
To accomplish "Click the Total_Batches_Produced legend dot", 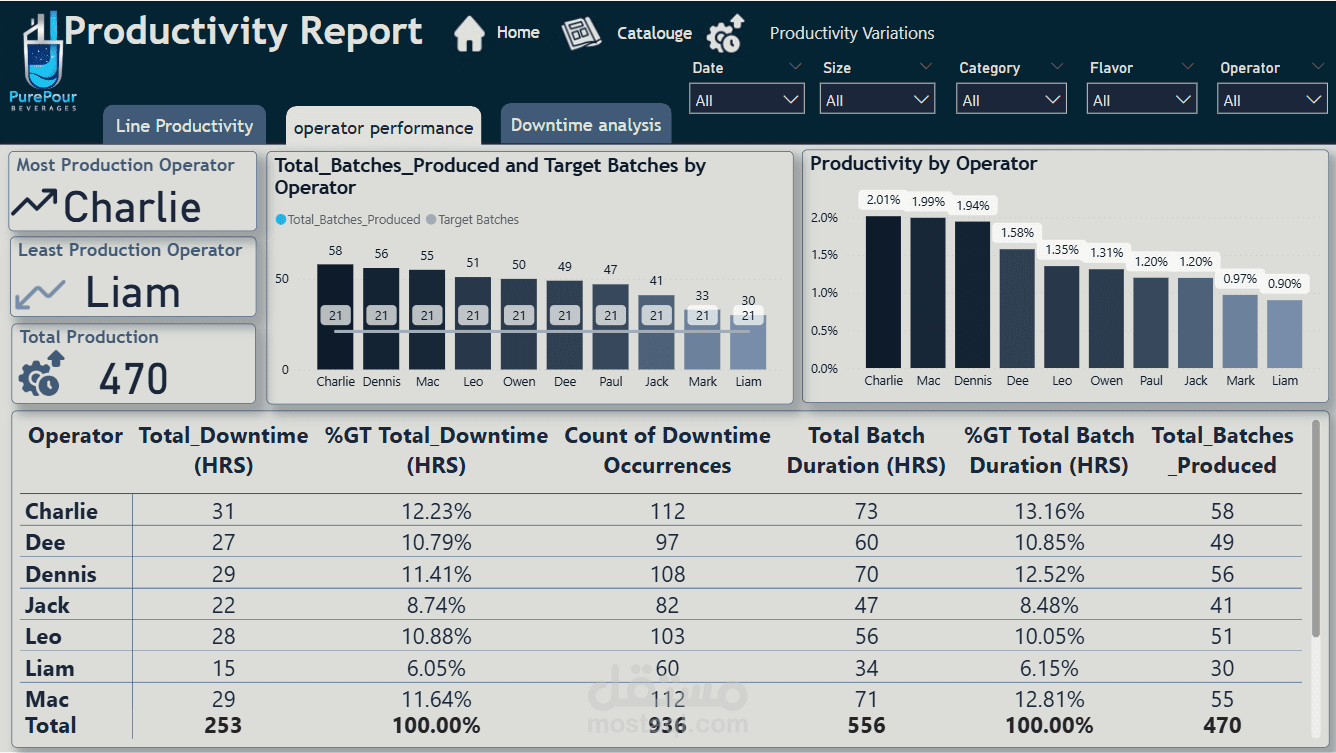I will pyautogui.click(x=281, y=220).
